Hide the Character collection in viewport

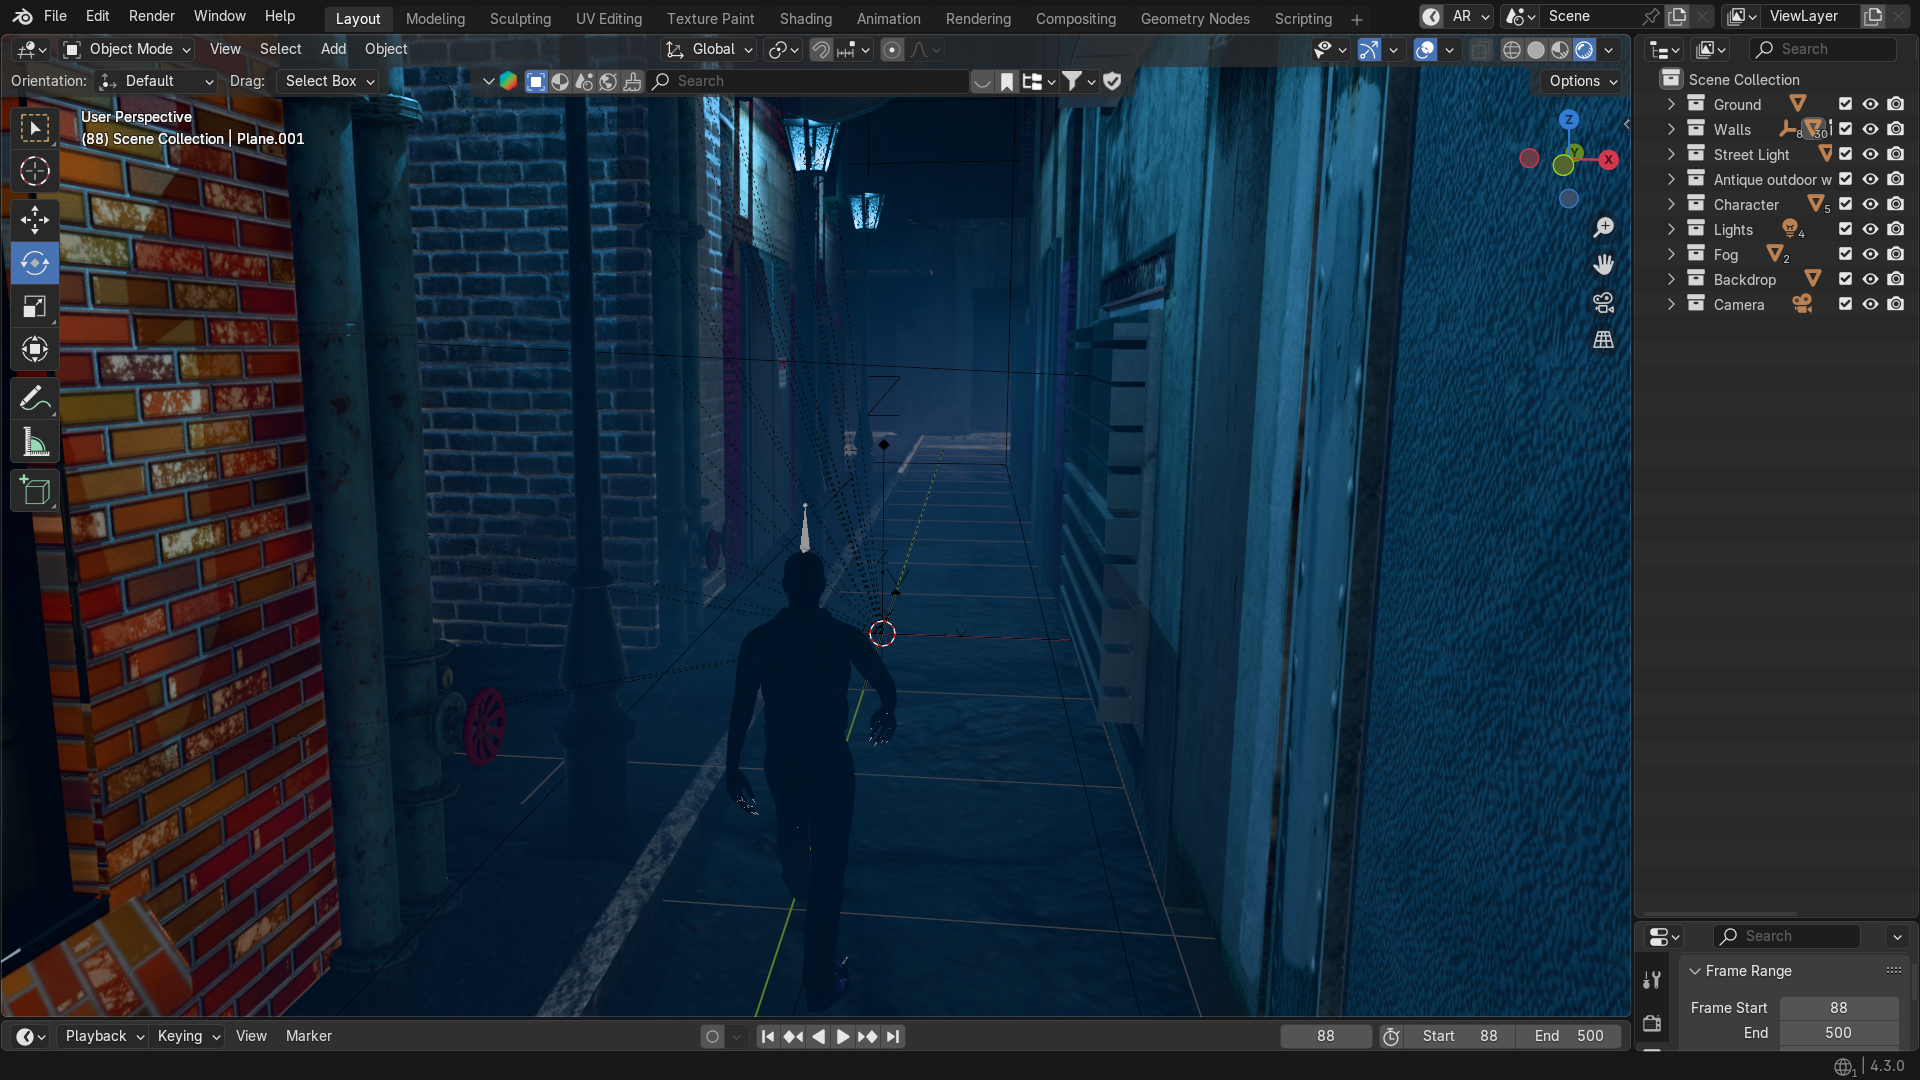(1870, 204)
